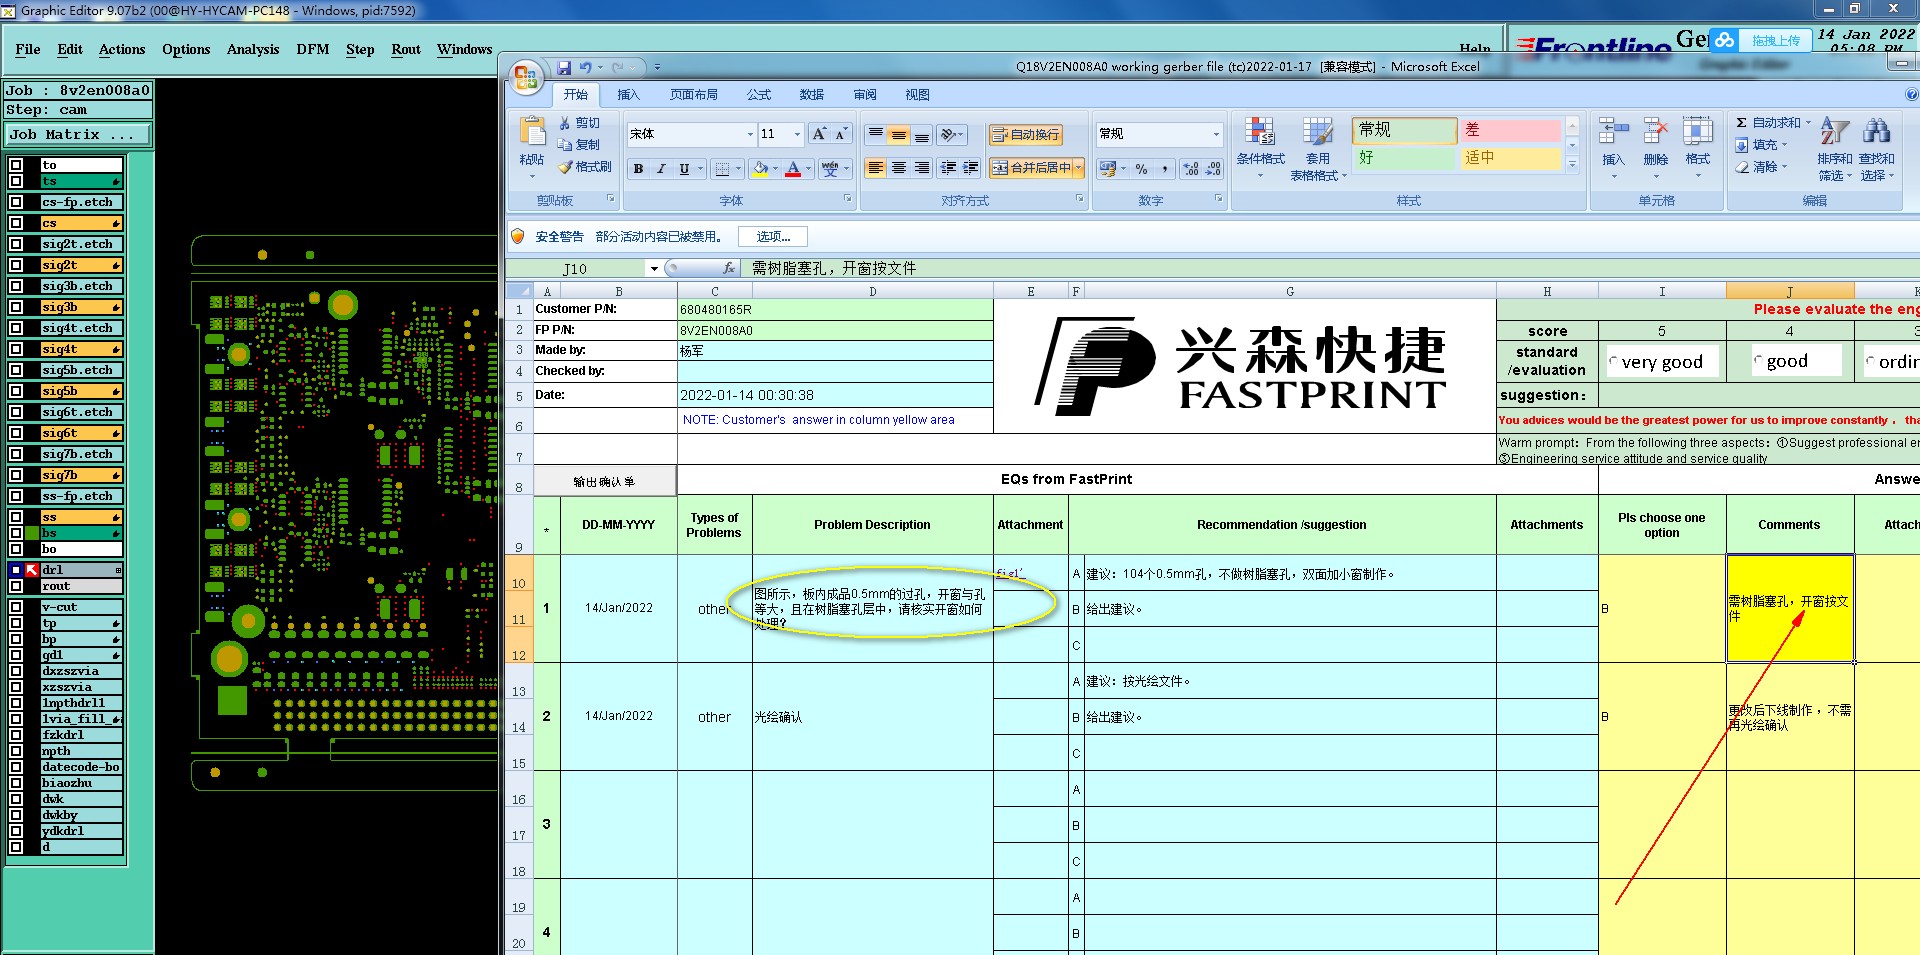Open the Formulas (公式) tab

pos(759,95)
